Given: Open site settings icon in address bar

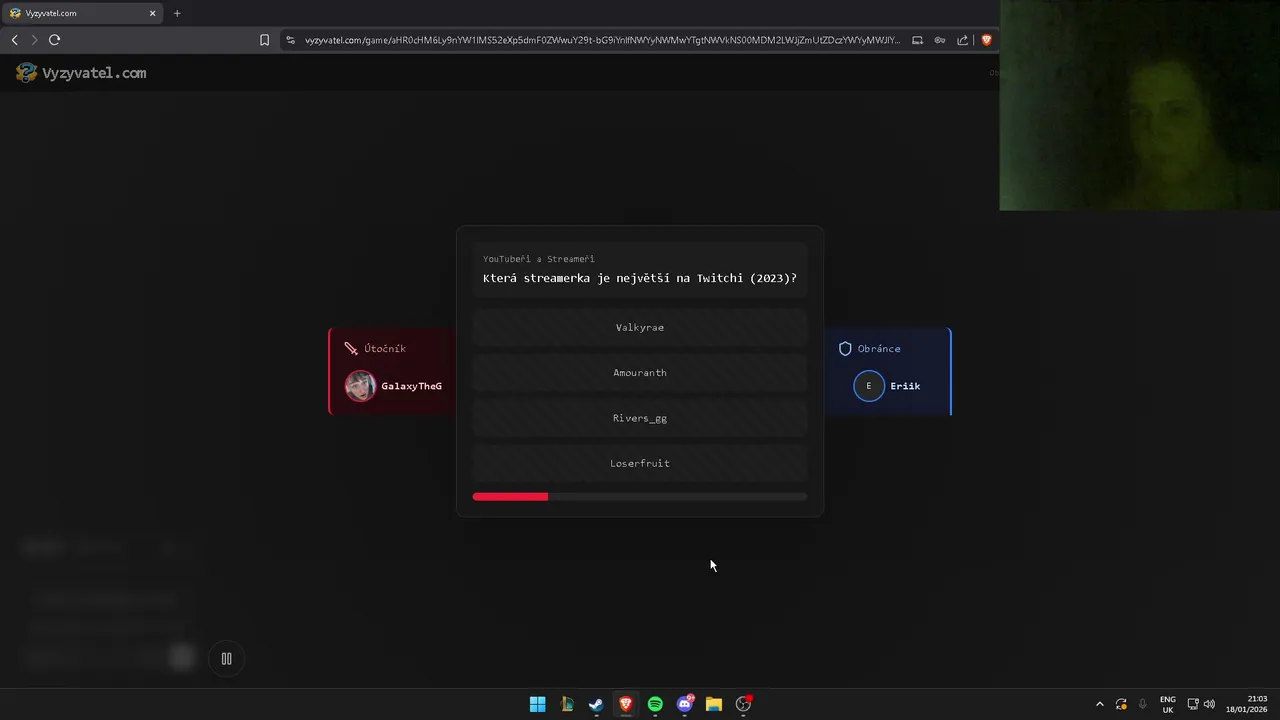Looking at the screenshot, I should [290, 40].
